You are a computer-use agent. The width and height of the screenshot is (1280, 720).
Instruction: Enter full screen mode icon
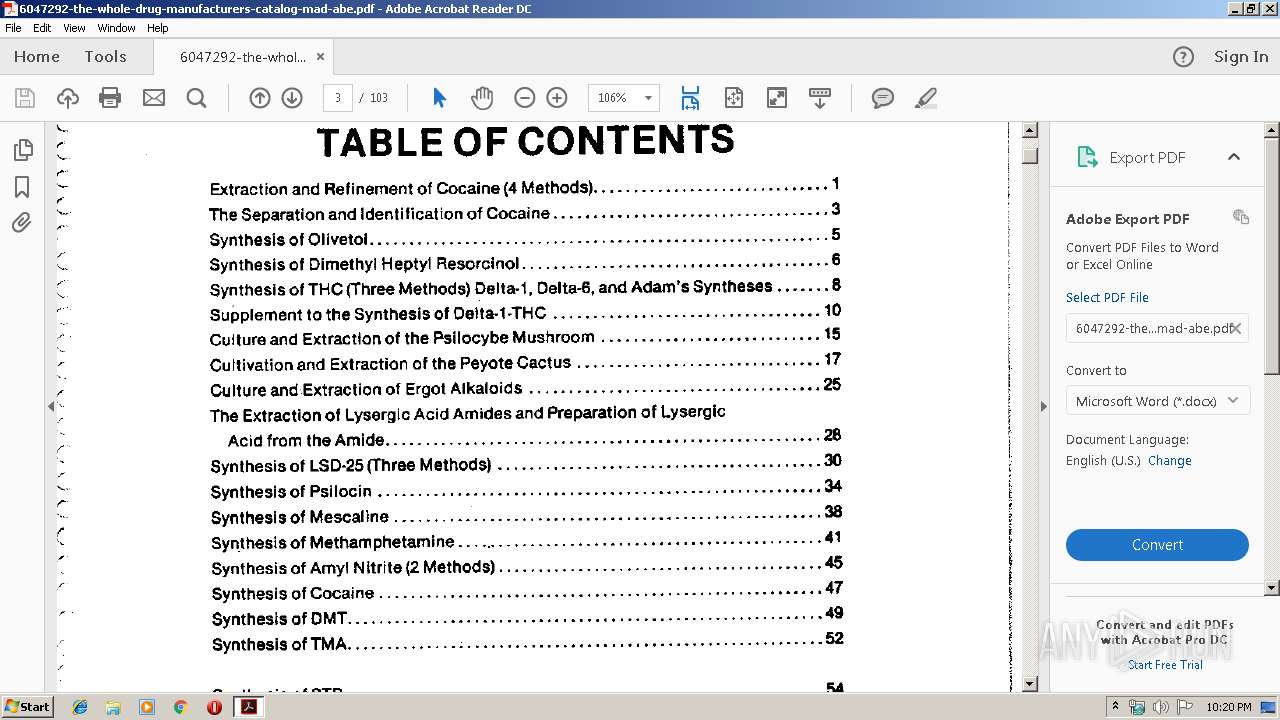(776, 98)
